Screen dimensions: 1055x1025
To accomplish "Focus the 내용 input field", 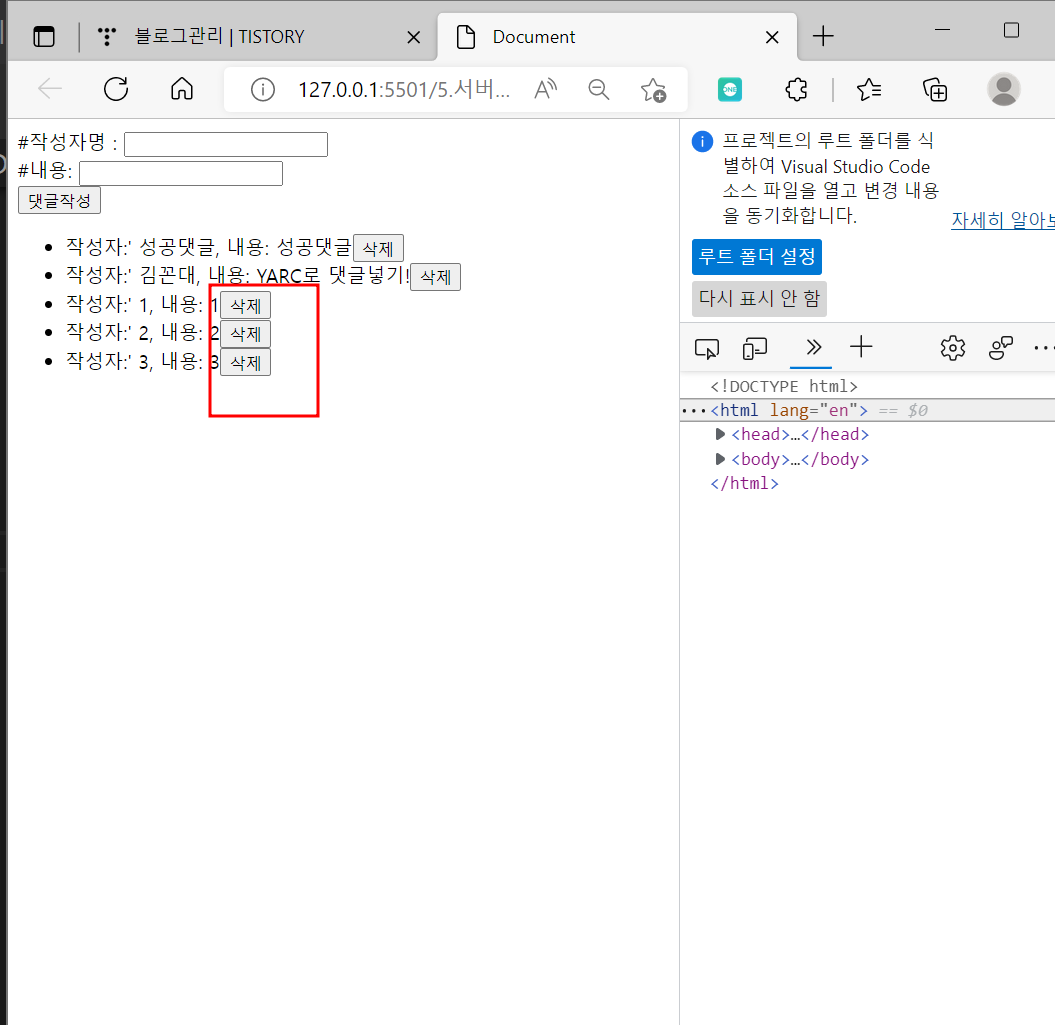I will click(x=181, y=174).
